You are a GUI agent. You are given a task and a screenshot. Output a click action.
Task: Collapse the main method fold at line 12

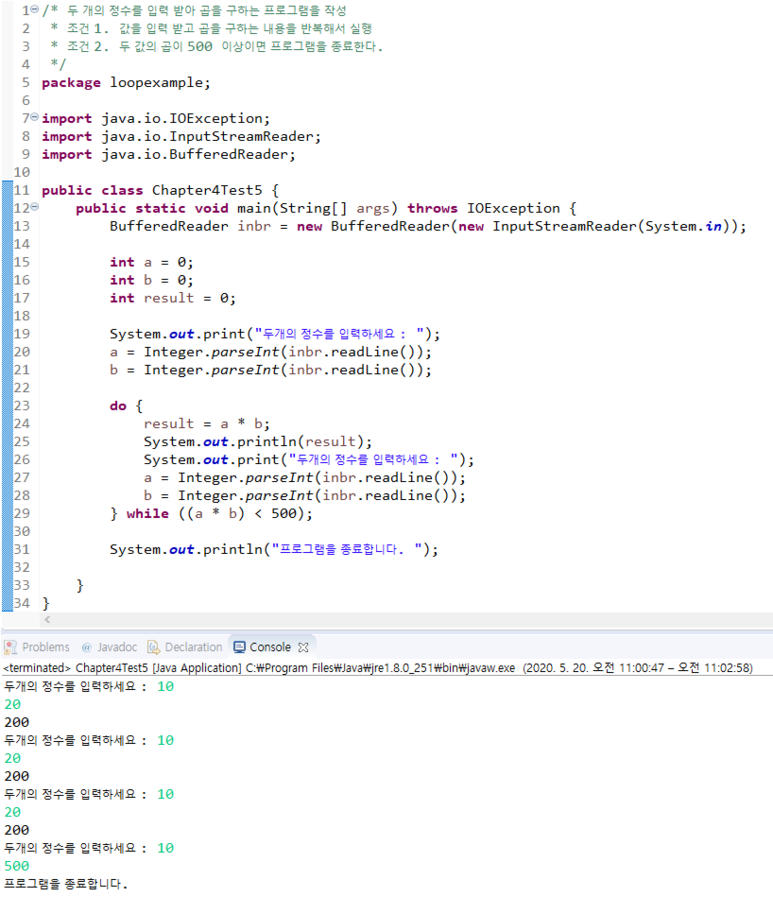point(35,207)
